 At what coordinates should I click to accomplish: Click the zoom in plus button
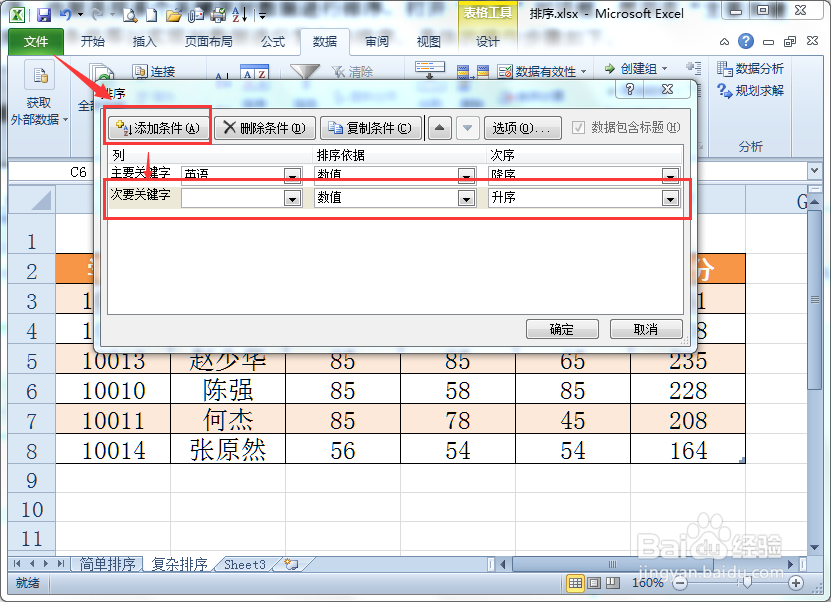[795, 583]
